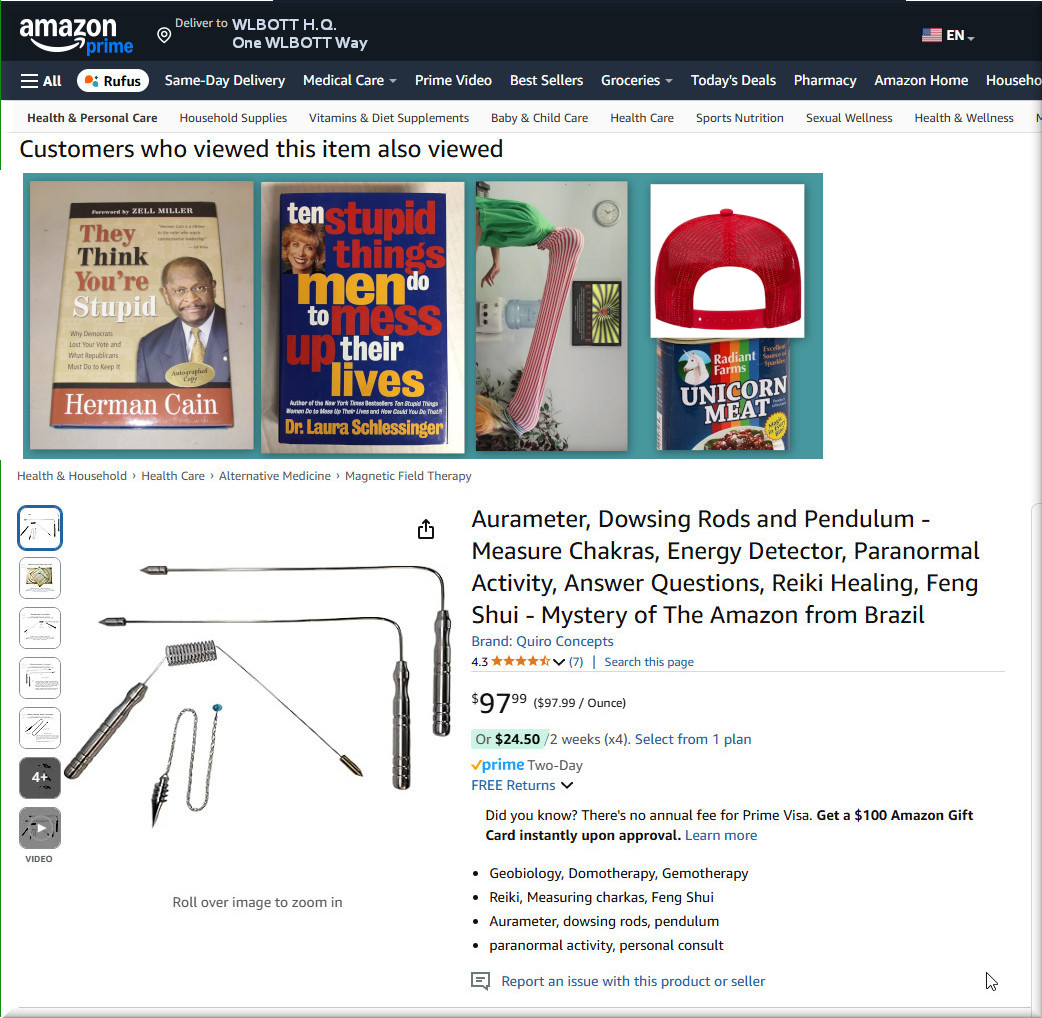This screenshot has height=1018, width=1042.
Task: Open the Brand: Quiro Concepts link
Action: 542,641
